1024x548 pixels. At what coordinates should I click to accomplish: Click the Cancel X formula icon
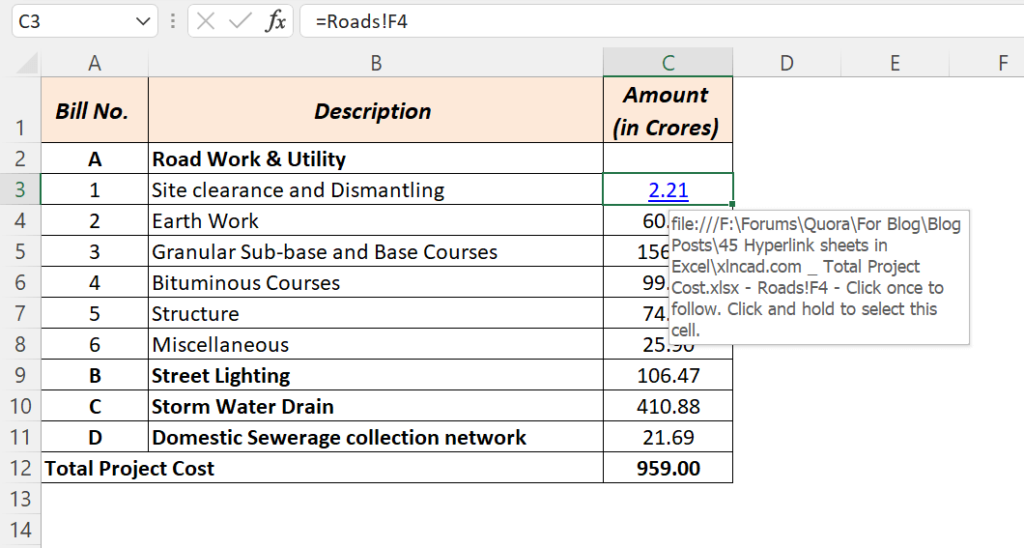tap(206, 22)
